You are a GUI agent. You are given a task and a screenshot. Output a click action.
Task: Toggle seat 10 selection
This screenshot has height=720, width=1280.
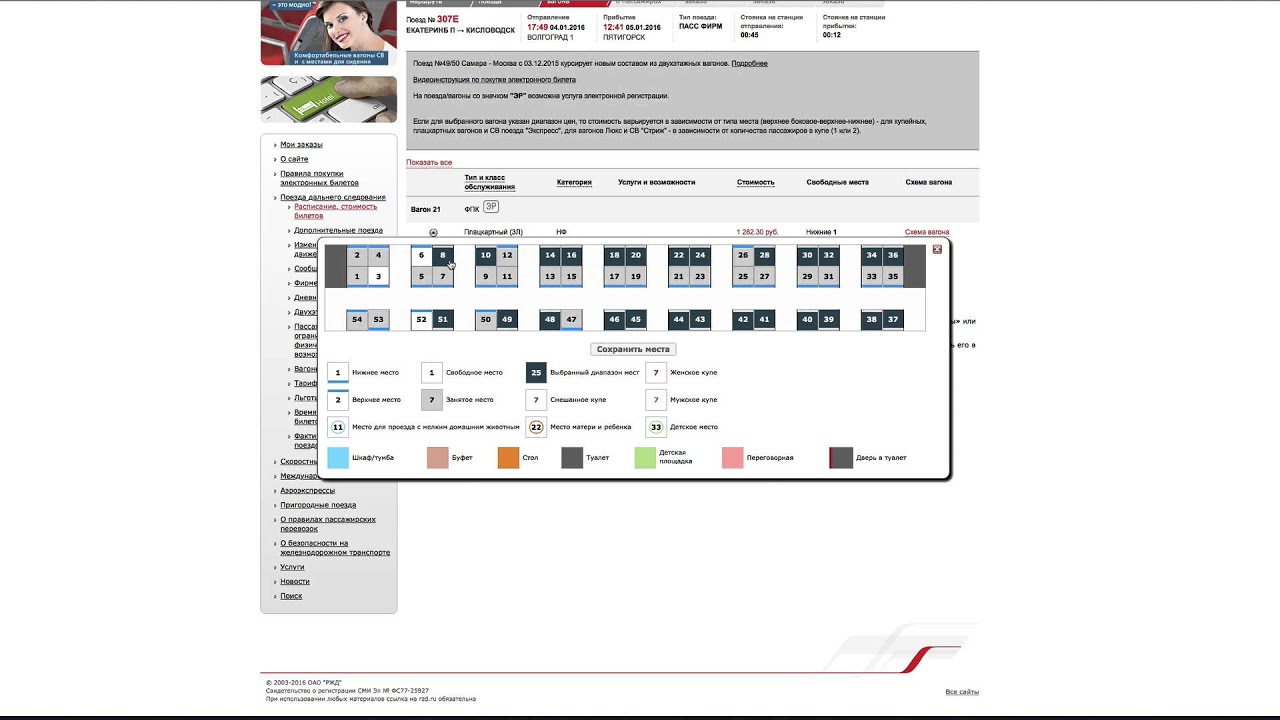coord(486,255)
